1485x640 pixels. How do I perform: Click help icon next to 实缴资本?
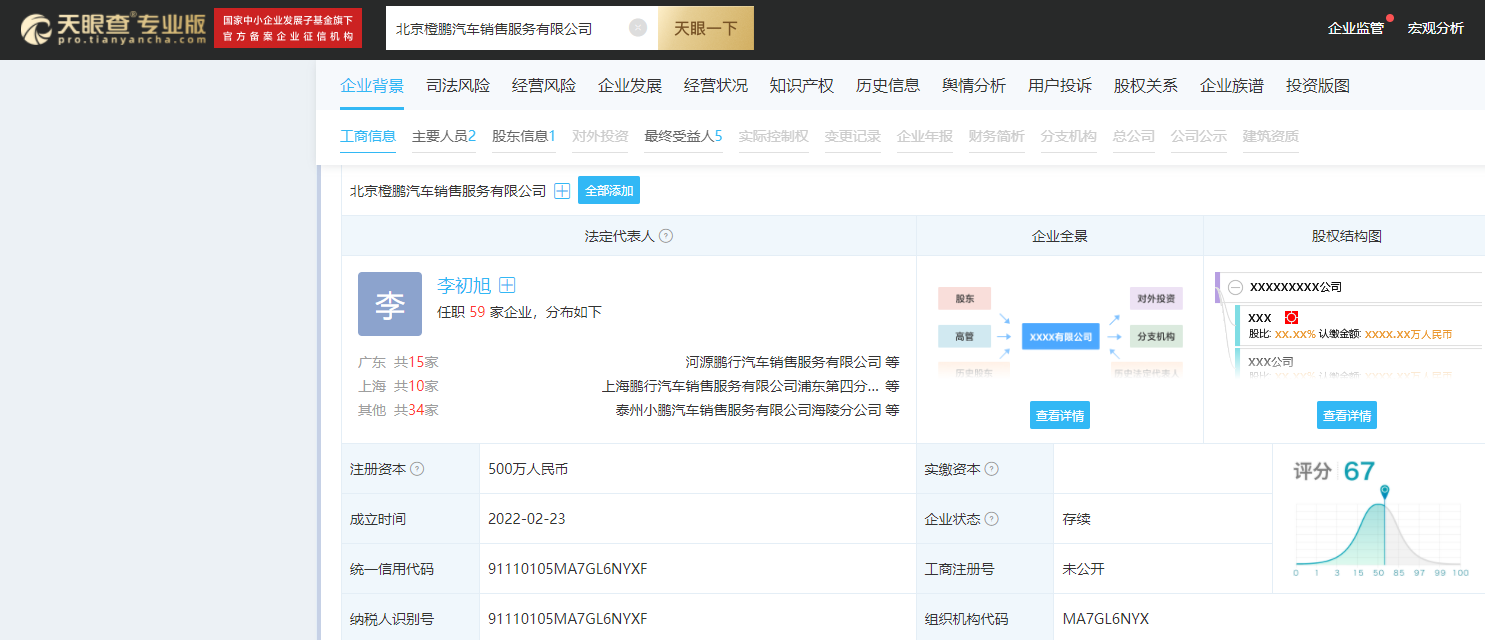pyautogui.click(x=991, y=469)
